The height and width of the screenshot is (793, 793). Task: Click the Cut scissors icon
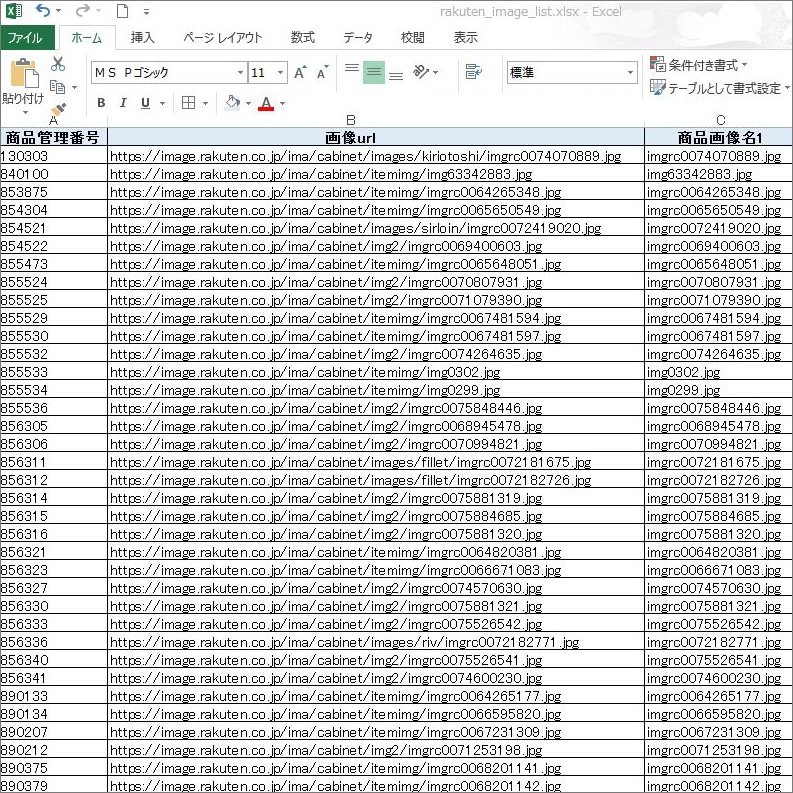tap(58, 64)
